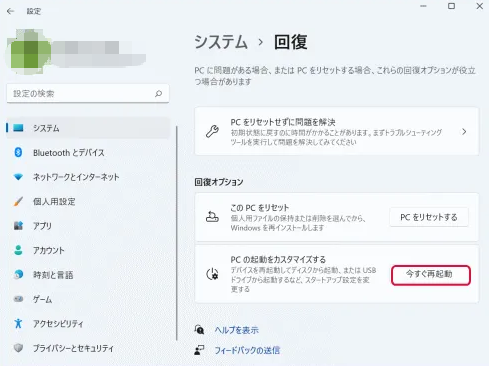Click the PC をリセットする button
This screenshot has width=489, height=366.
429,217
